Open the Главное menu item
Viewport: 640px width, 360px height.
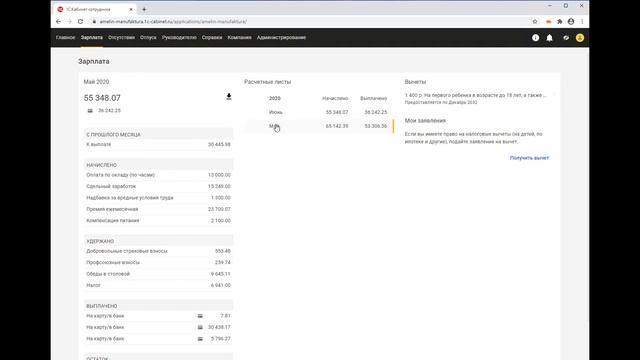[x=65, y=38]
